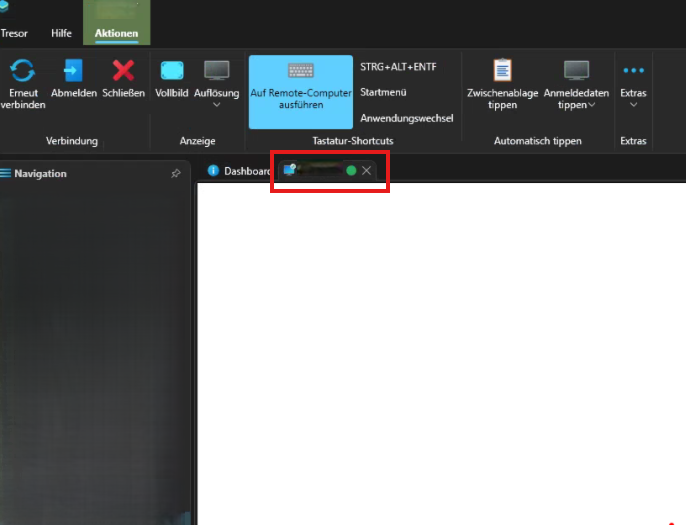This screenshot has width=686, height=525.
Task: Open the Extras dropdown menu
Action: (633, 104)
